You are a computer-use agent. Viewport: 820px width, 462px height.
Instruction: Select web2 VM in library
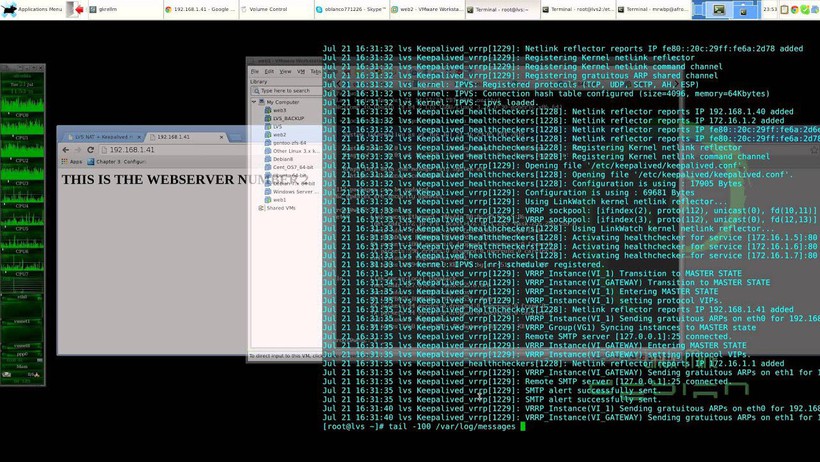[280, 135]
